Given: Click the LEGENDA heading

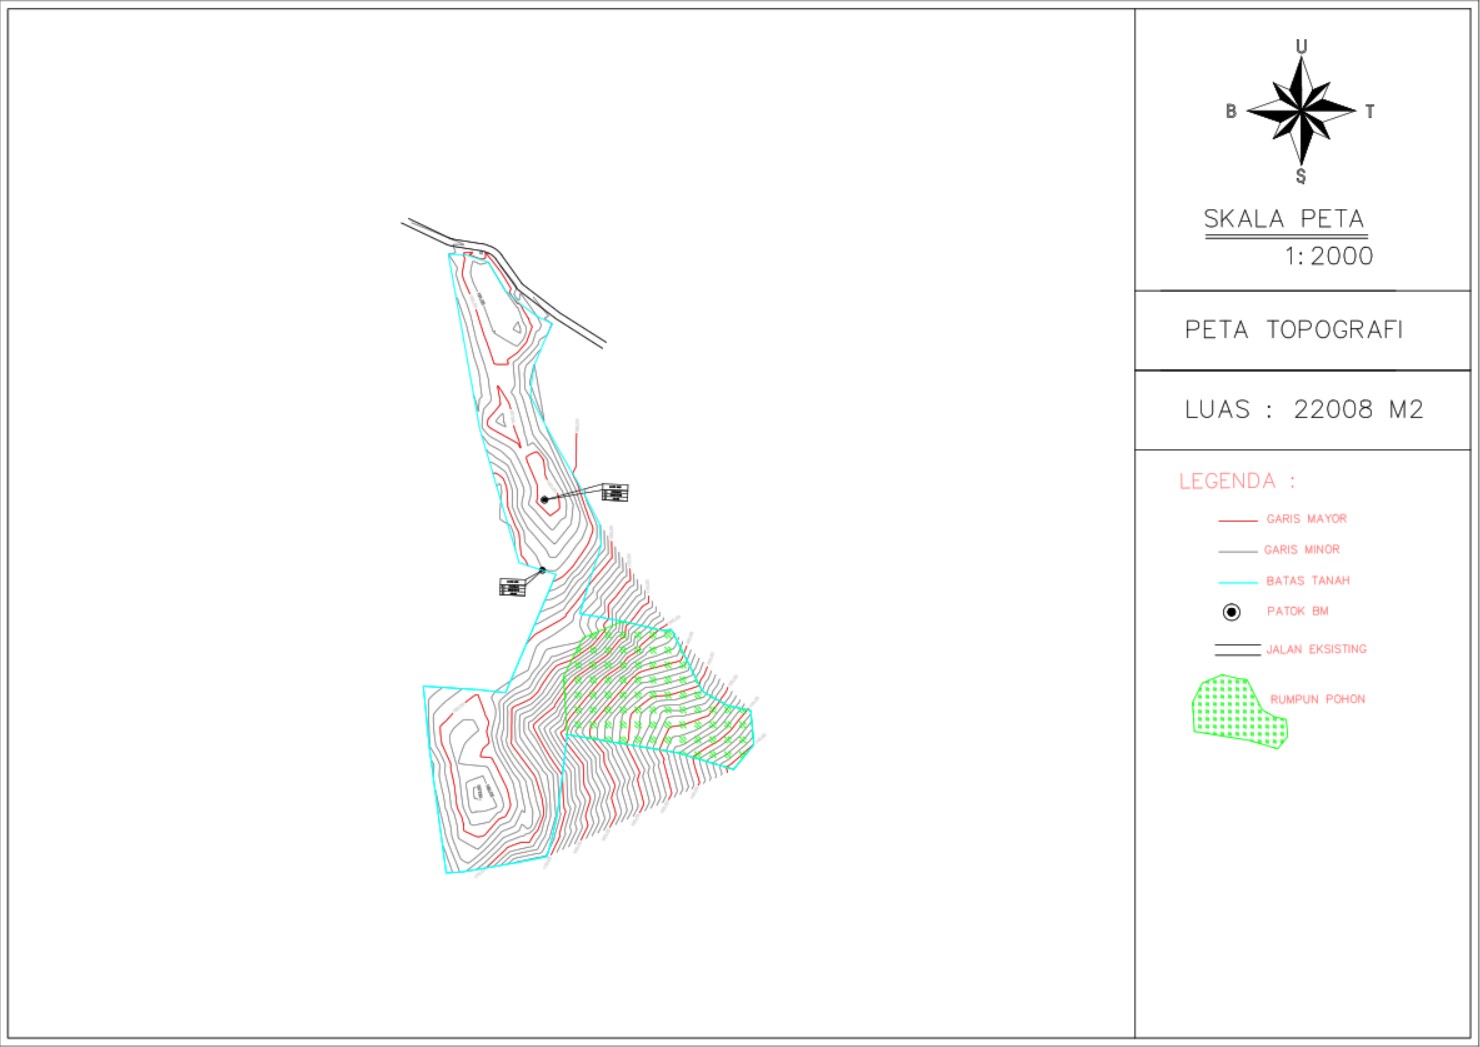Looking at the screenshot, I should coord(1237,482).
